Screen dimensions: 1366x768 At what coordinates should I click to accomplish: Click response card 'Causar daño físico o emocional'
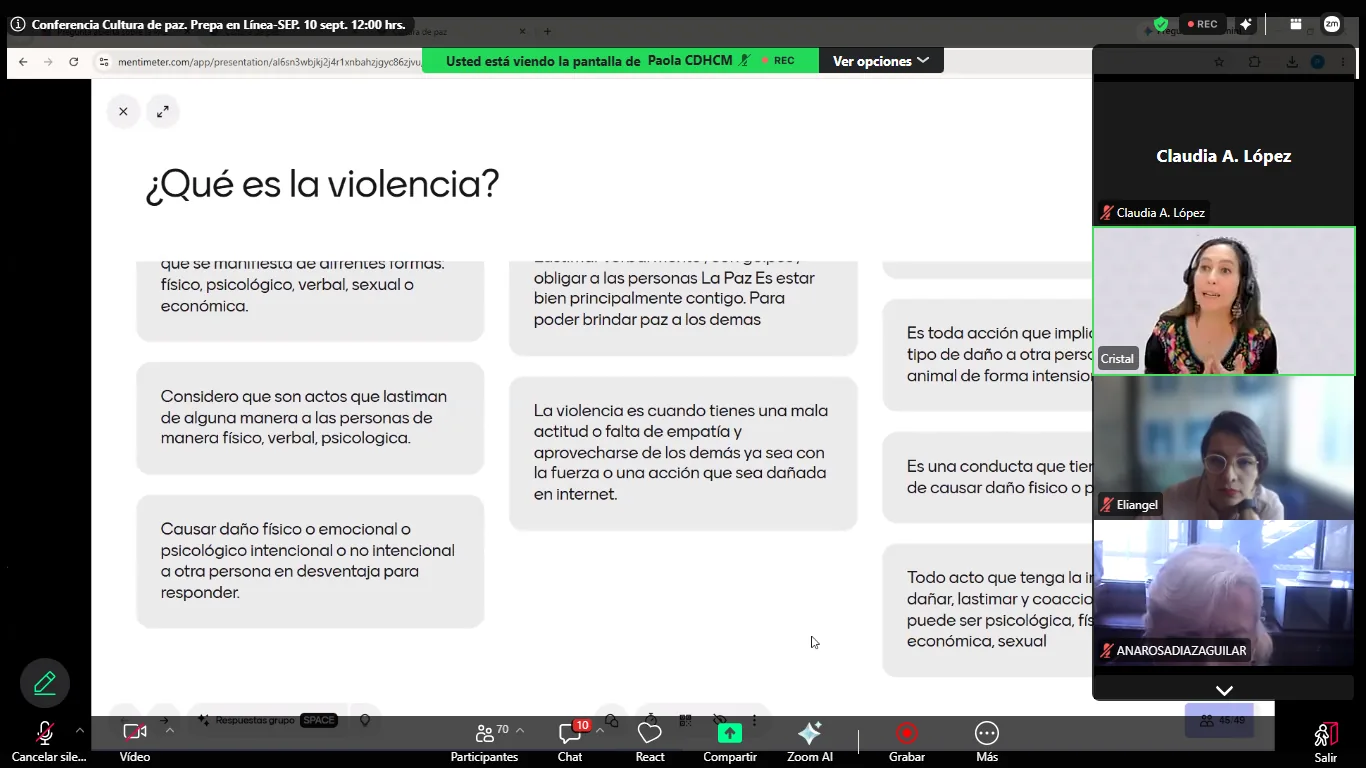[310, 561]
